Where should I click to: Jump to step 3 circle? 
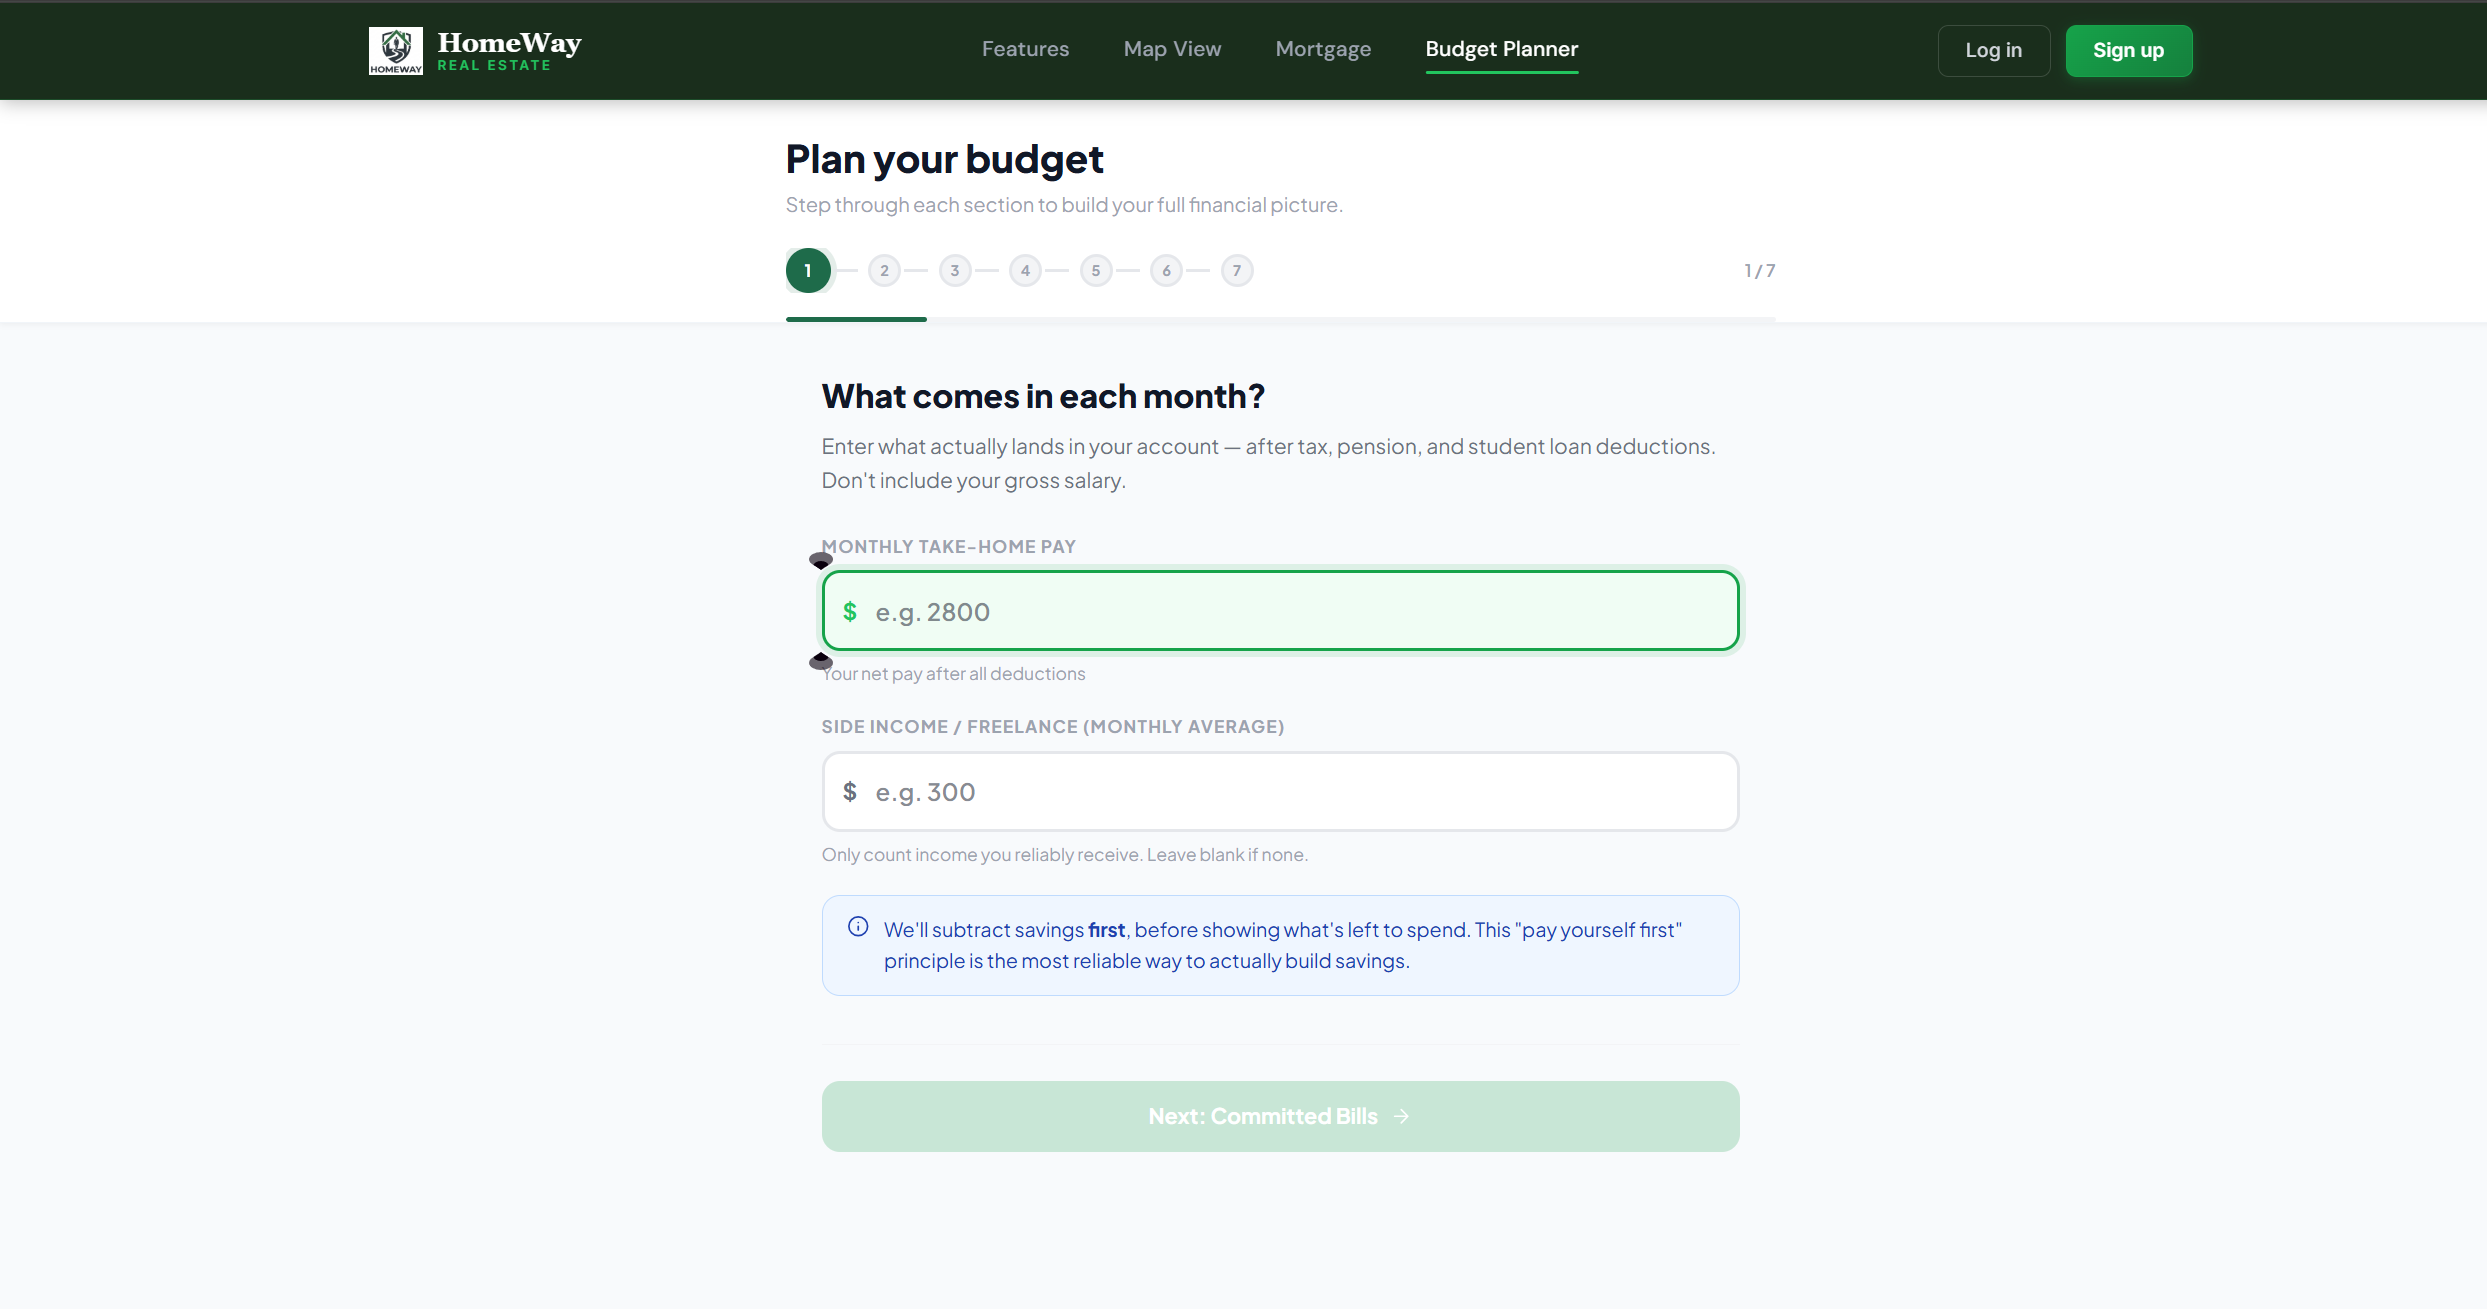955,271
